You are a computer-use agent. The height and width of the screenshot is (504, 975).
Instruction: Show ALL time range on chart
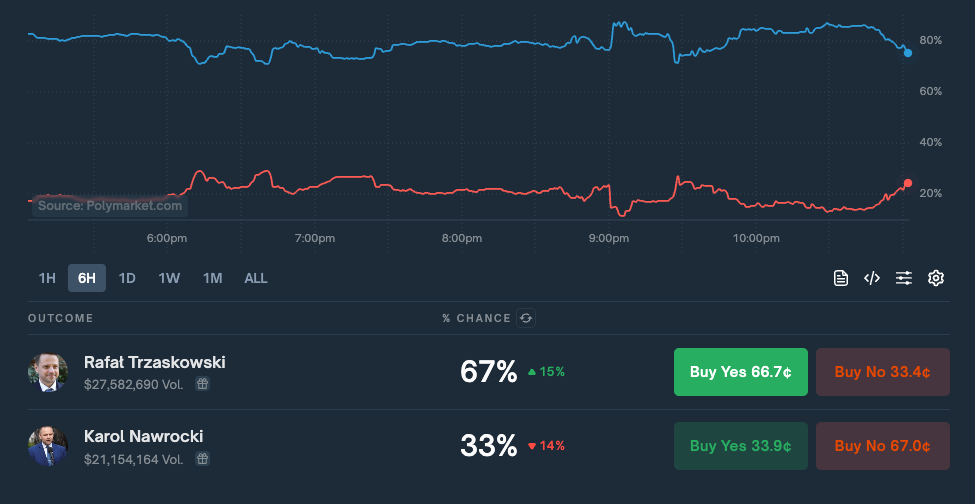[256, 278]
